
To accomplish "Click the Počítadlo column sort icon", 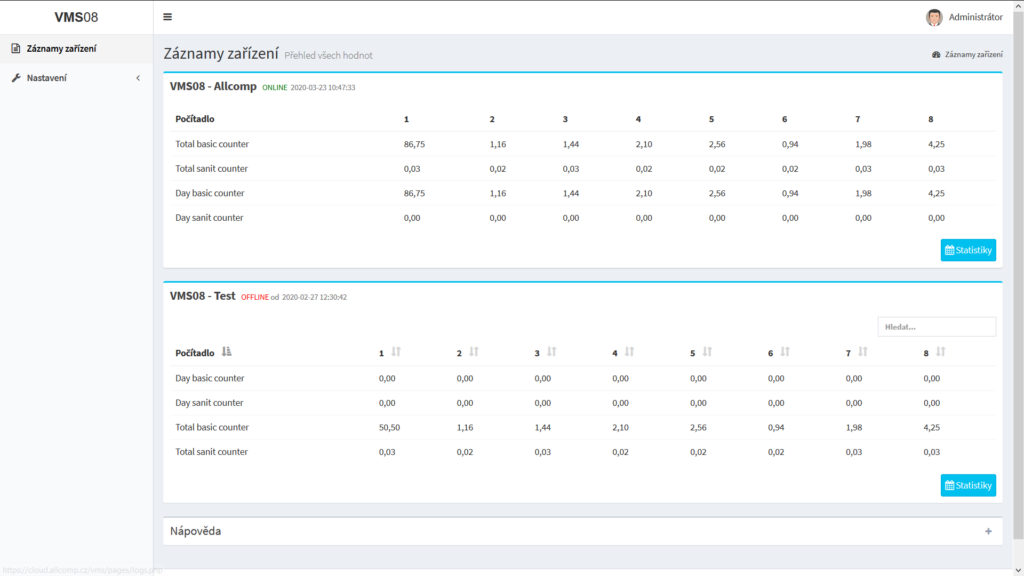I will [x=227, y=352].
